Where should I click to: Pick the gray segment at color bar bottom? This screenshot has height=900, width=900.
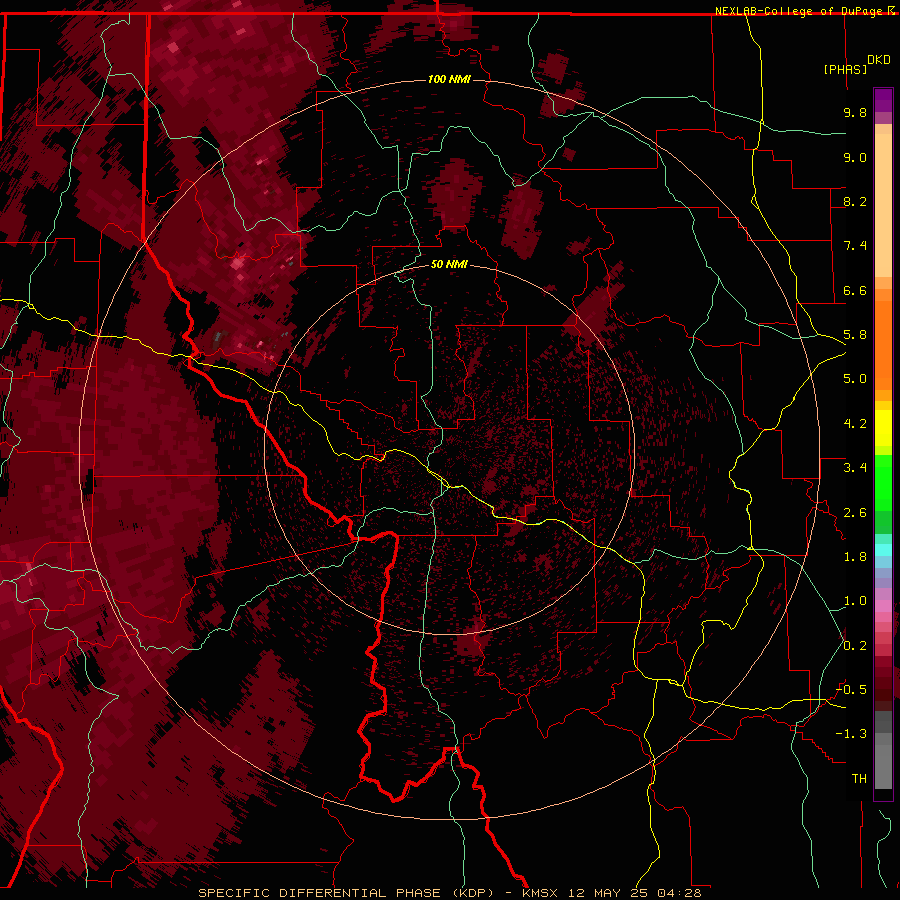click(883, 766)
